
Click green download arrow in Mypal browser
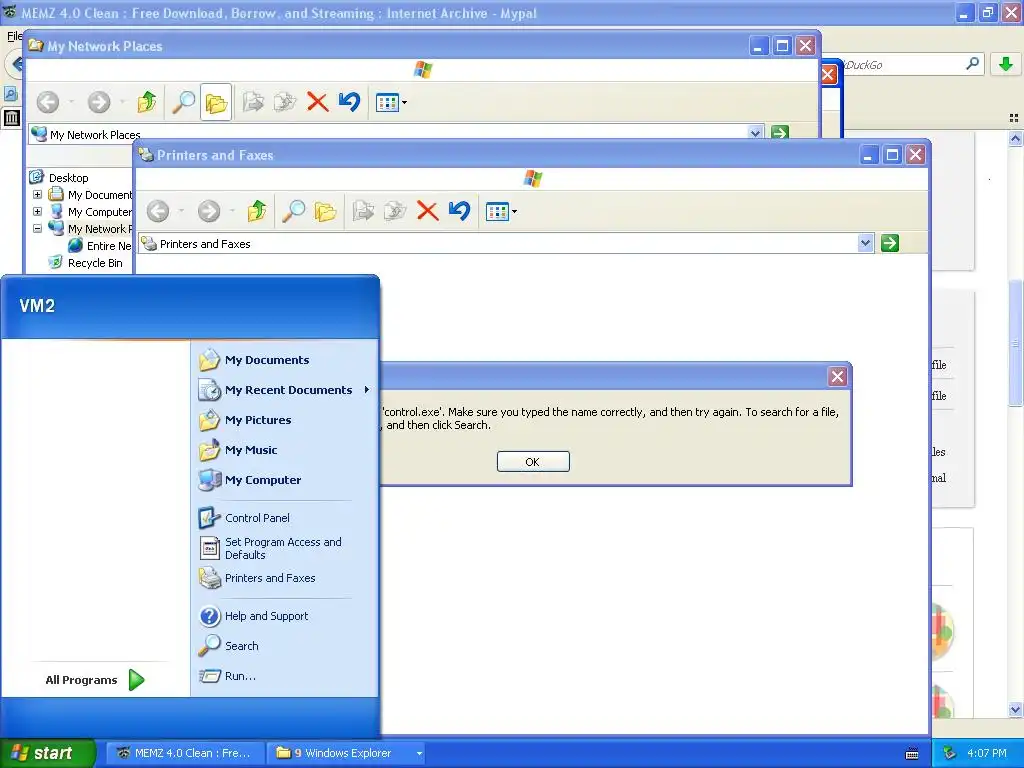[1006, 64]
